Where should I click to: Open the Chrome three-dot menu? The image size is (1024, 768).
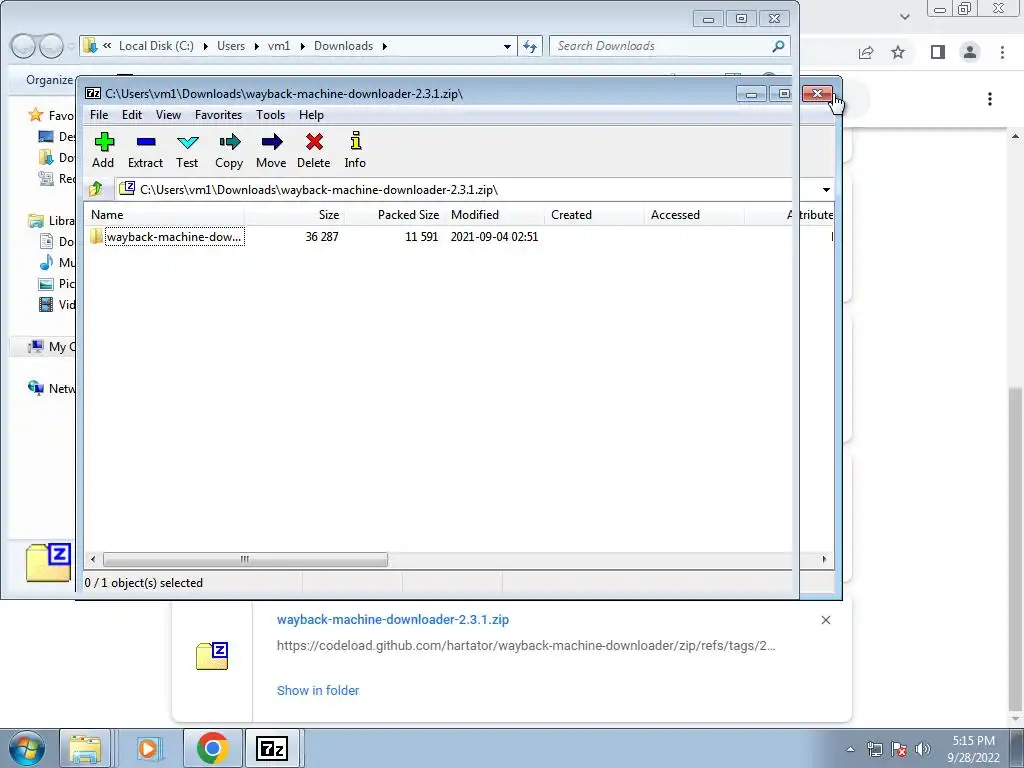1002,52
